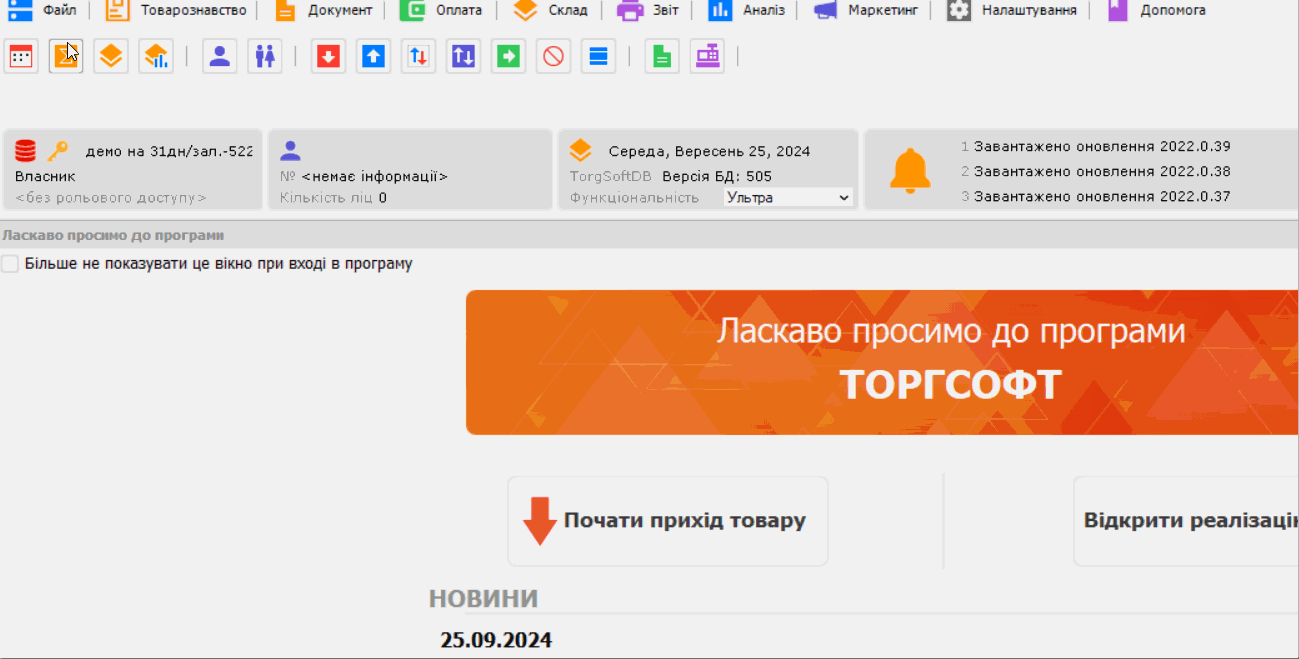
Task: Click the purple cash register icon
Action: [708, 57]
